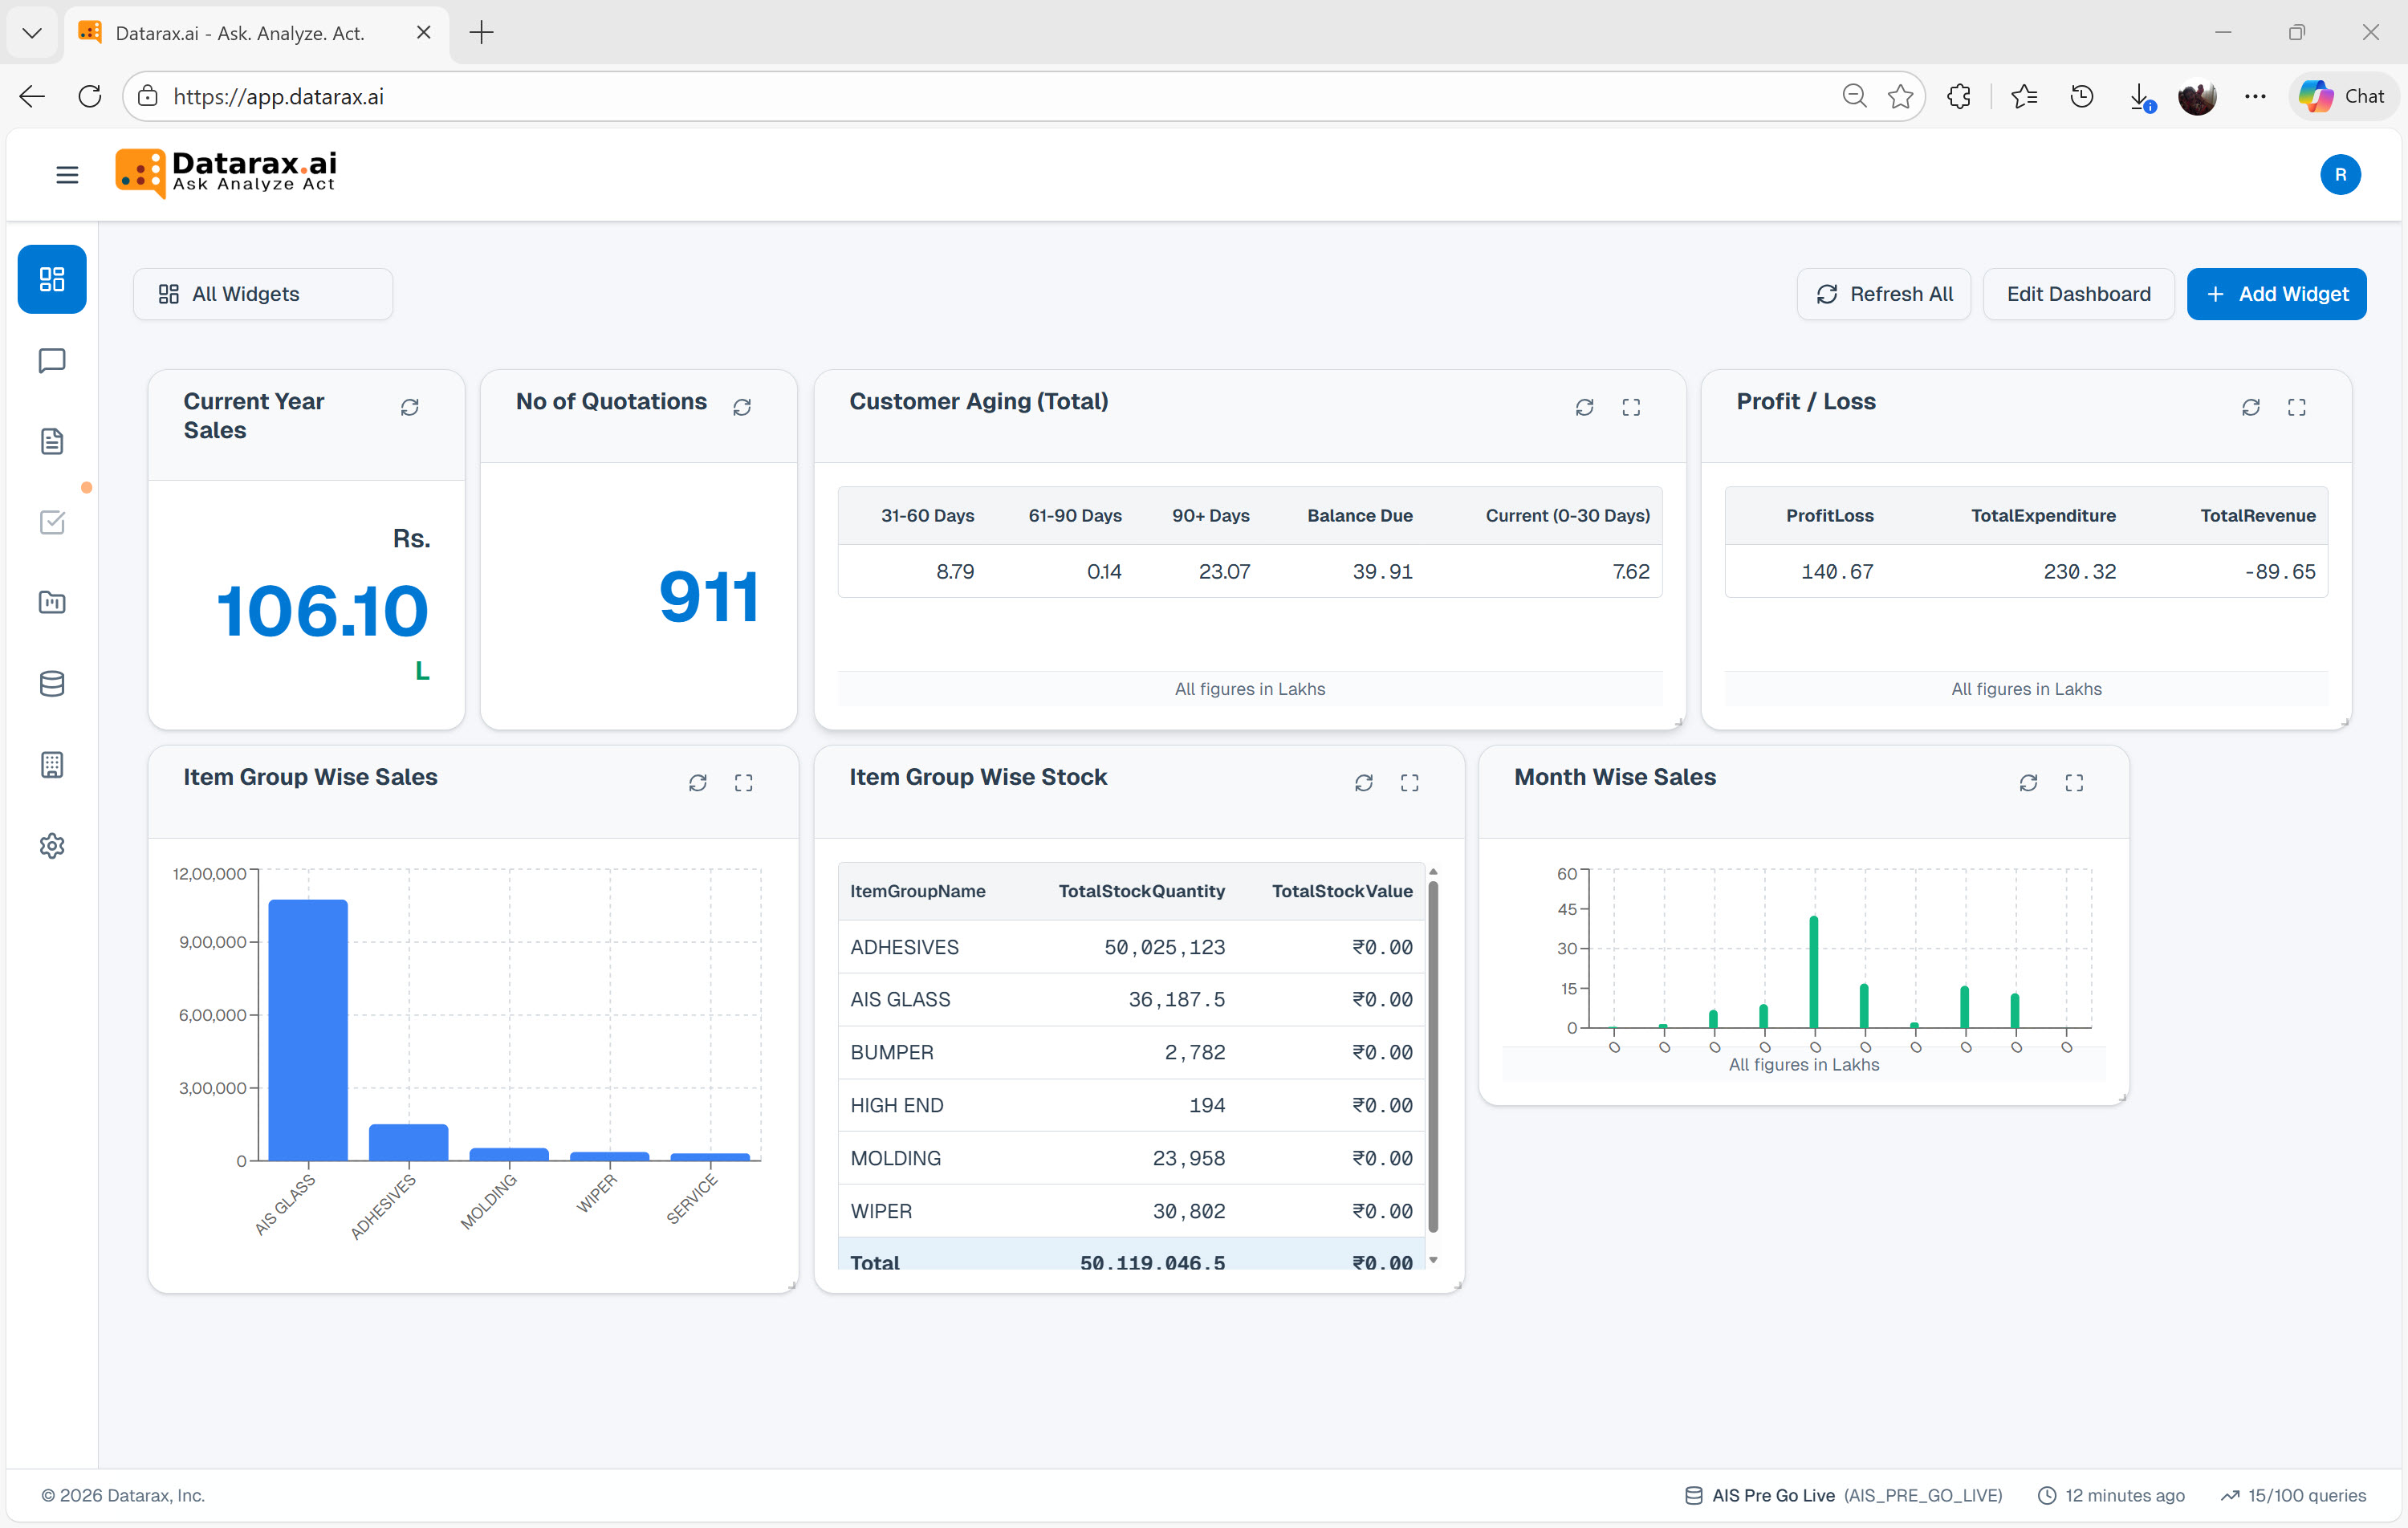Screen dimensions: 2408x1528
Task: Open the dashboard grid icon in sidebar
Action: click(x=52, y=279)
